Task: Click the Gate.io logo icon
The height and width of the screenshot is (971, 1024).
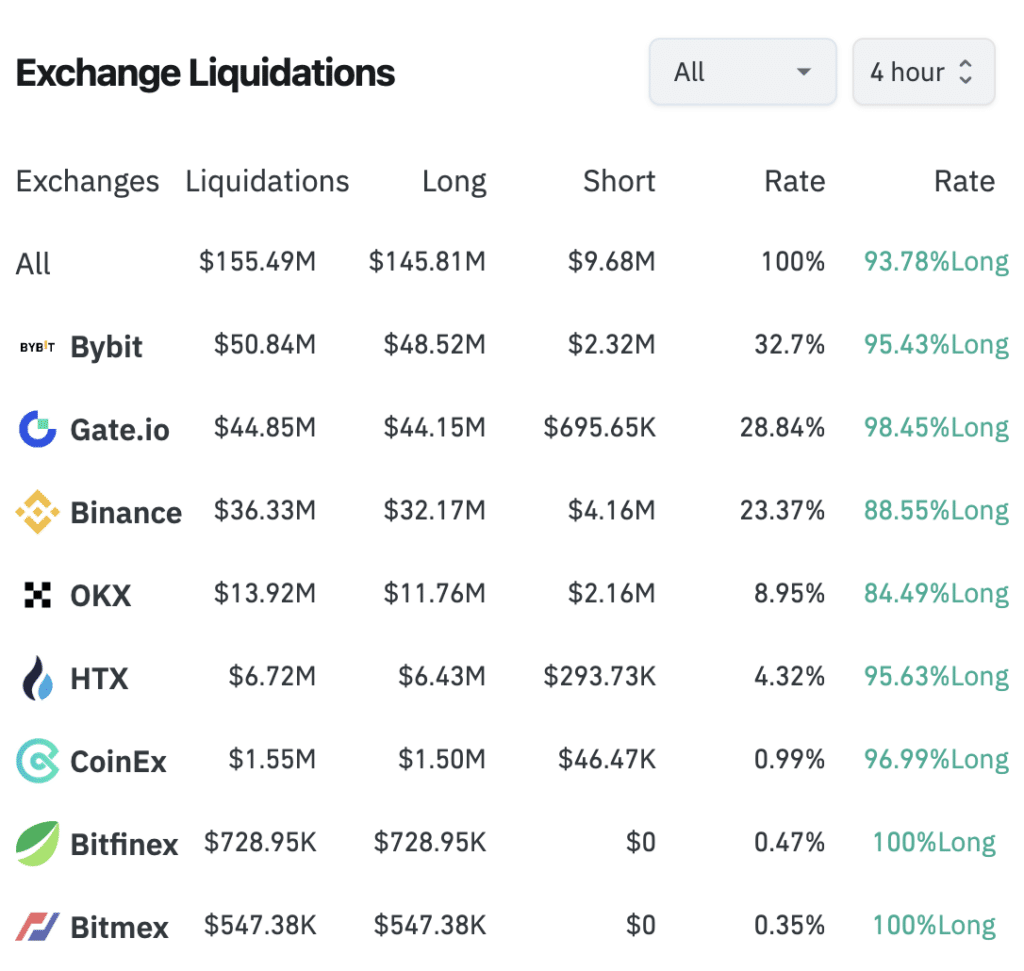Action: coord(38,429)
